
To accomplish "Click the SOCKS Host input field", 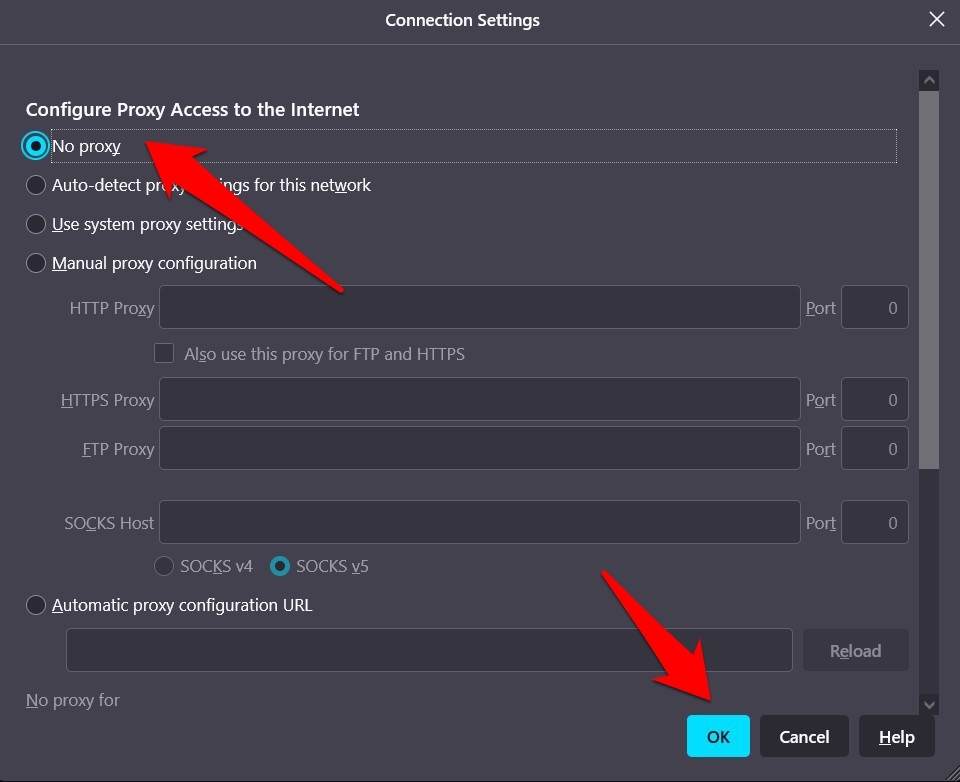I will [480, 521].
